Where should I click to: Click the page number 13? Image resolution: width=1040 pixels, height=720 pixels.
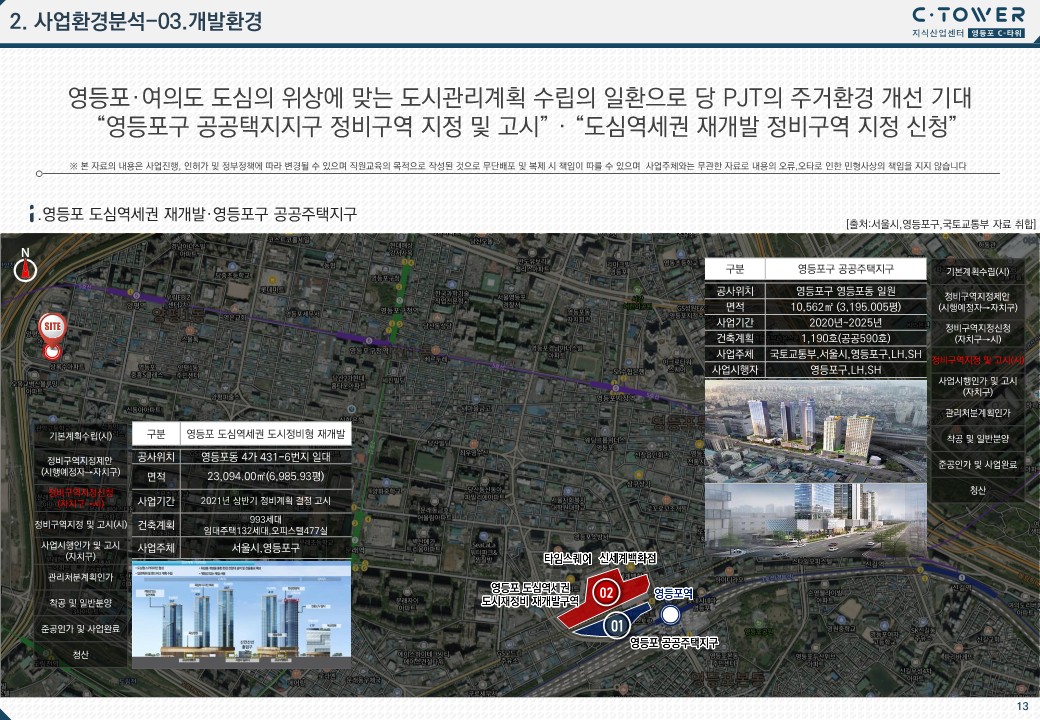point(1021,708)
